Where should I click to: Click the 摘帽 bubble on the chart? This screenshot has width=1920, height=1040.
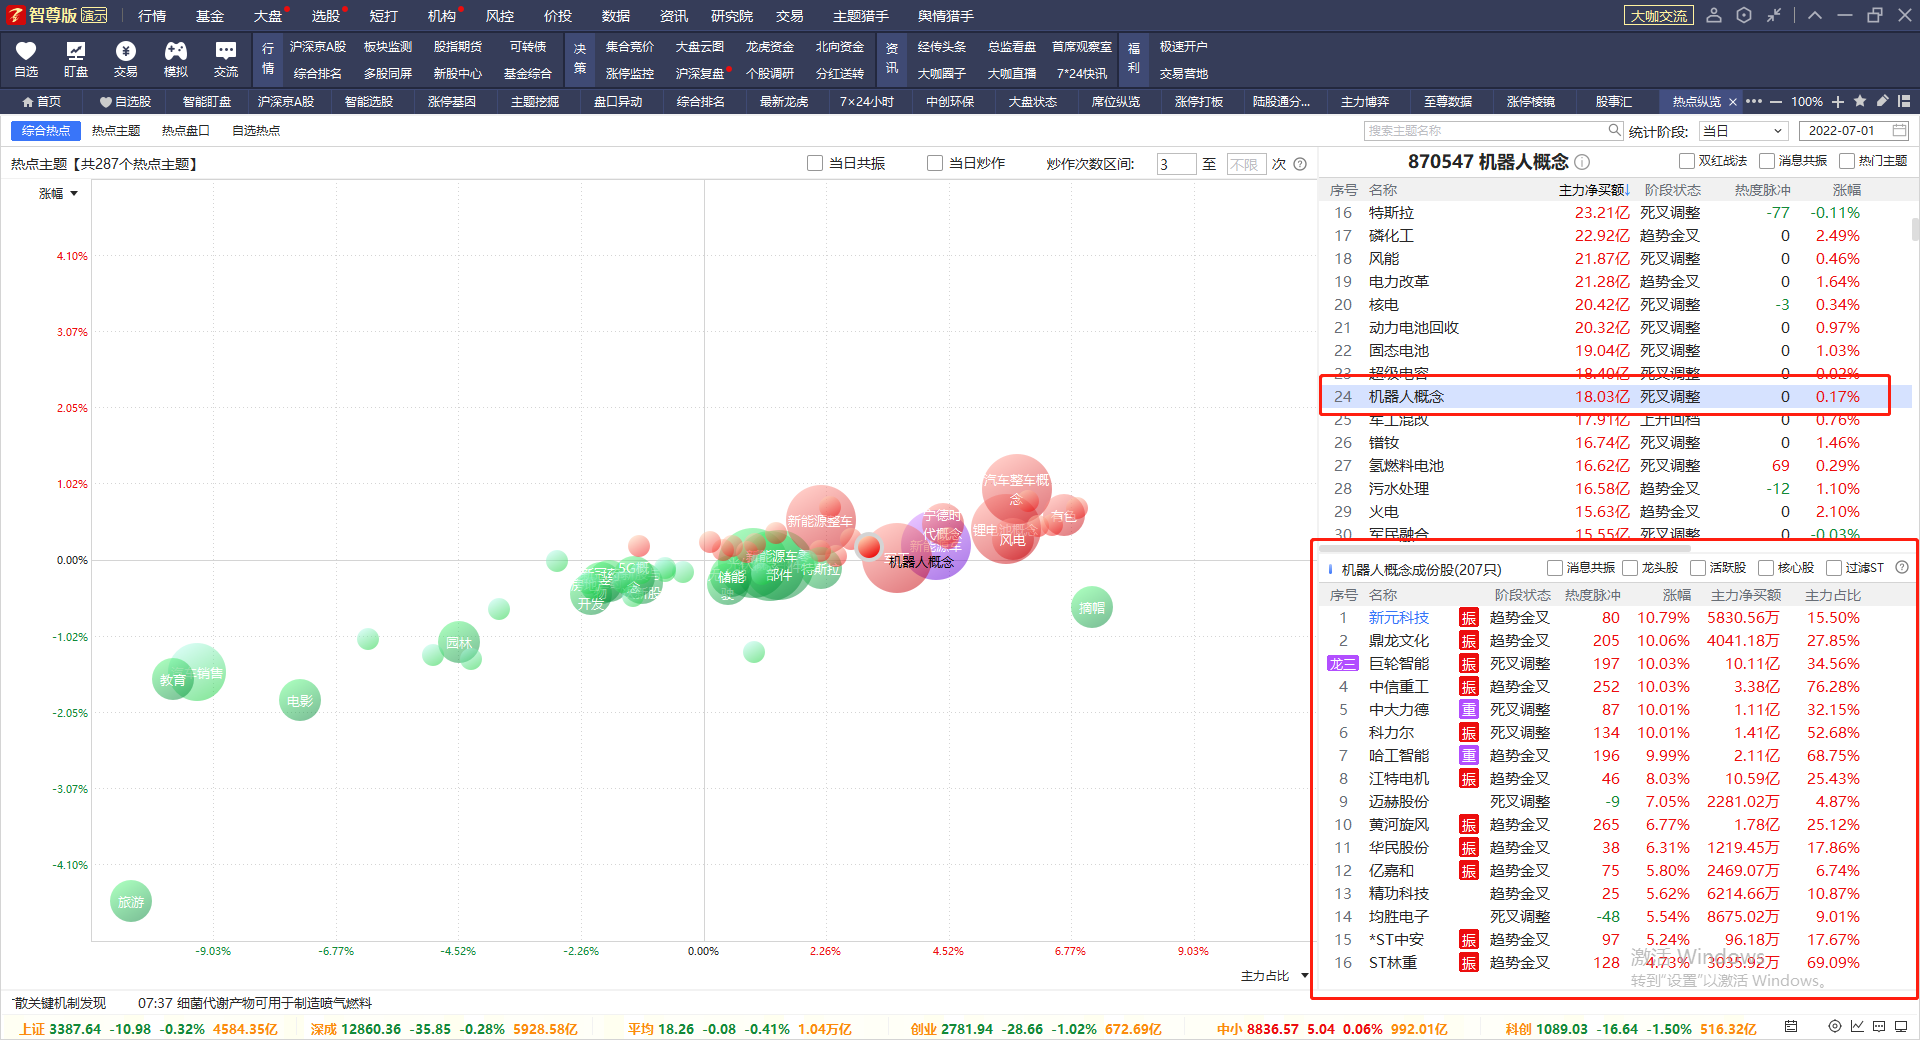pyautogui.click(x=1092, y=607)
